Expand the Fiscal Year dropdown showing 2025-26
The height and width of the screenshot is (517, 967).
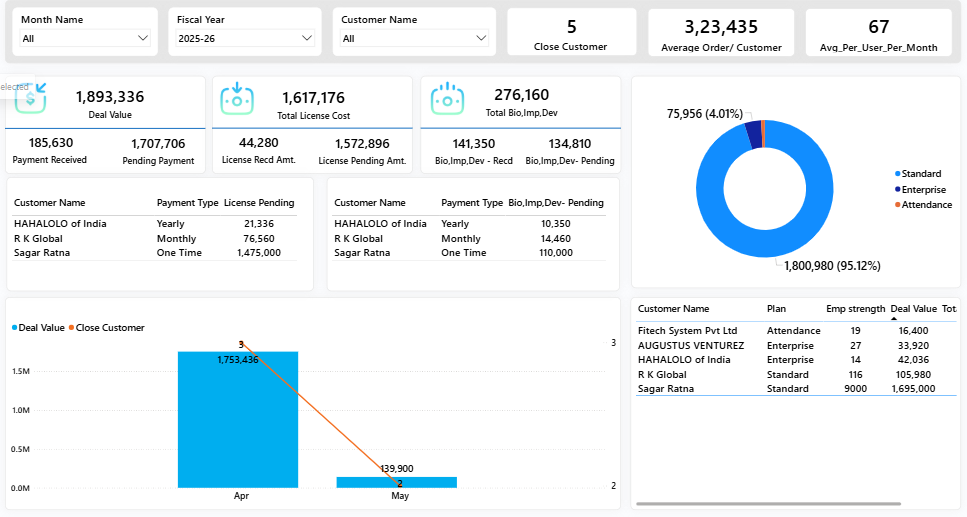coord(306,38)
